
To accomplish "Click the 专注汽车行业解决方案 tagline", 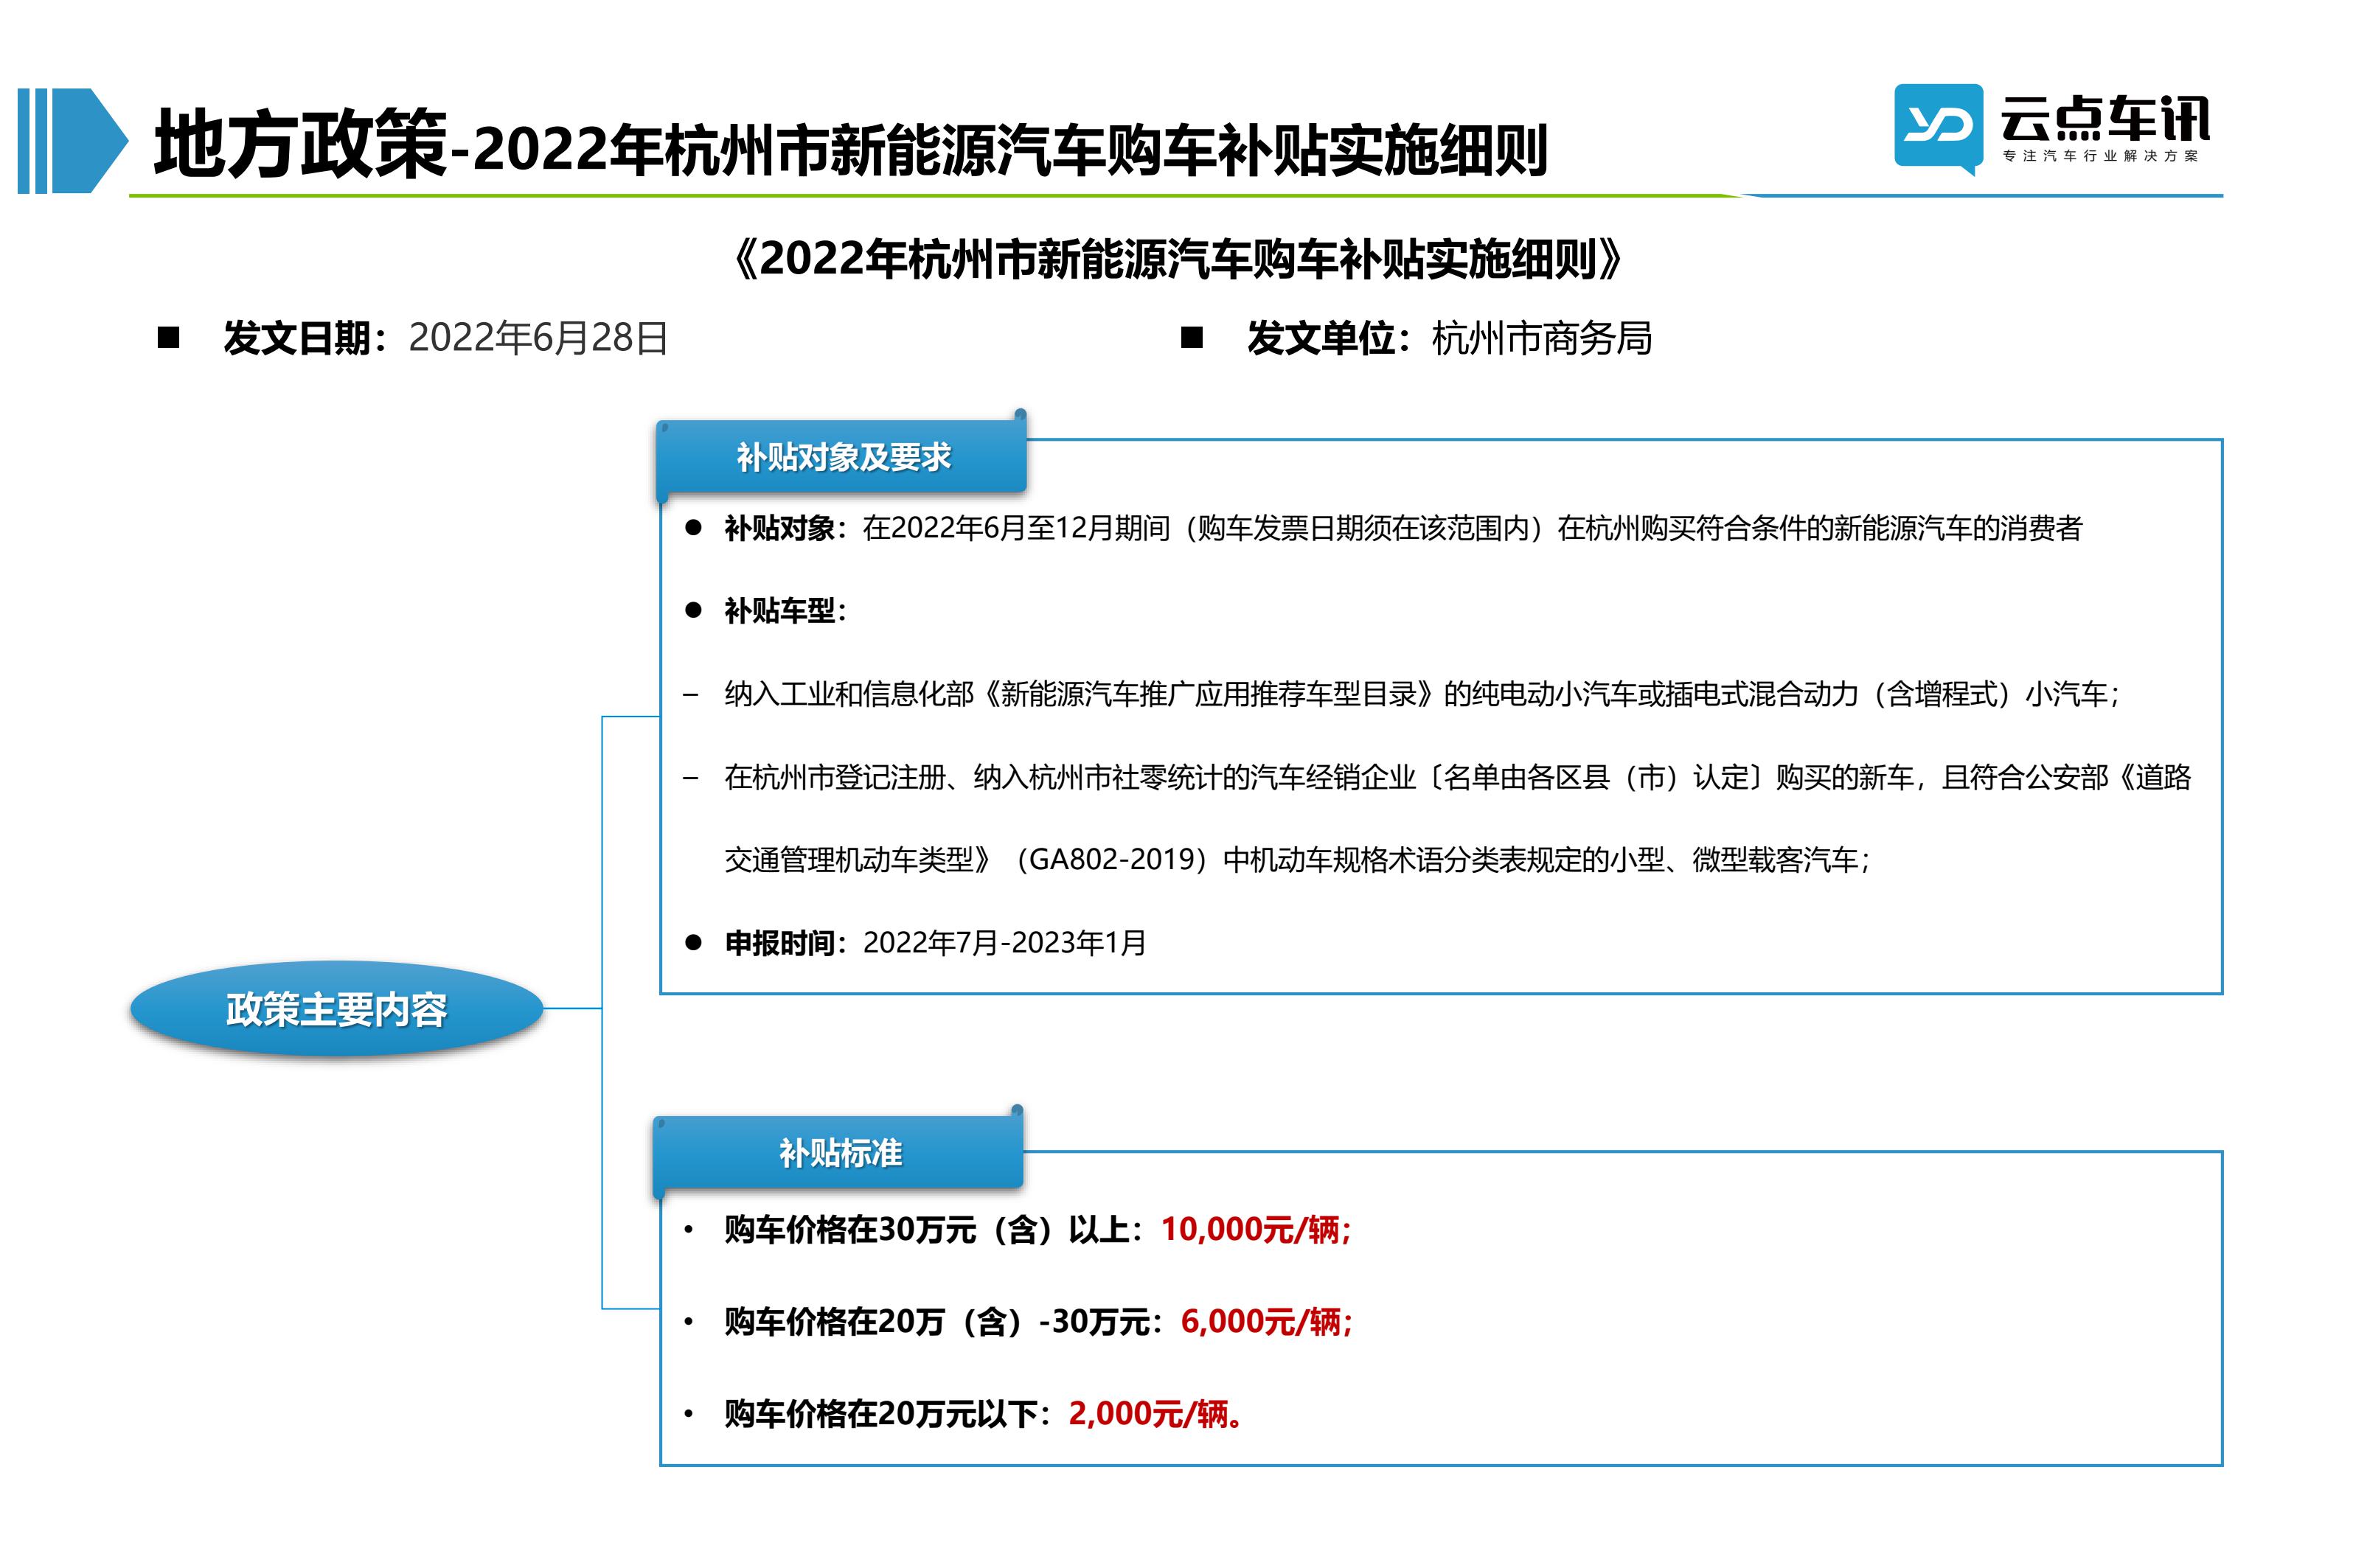I will point(2101,156).
